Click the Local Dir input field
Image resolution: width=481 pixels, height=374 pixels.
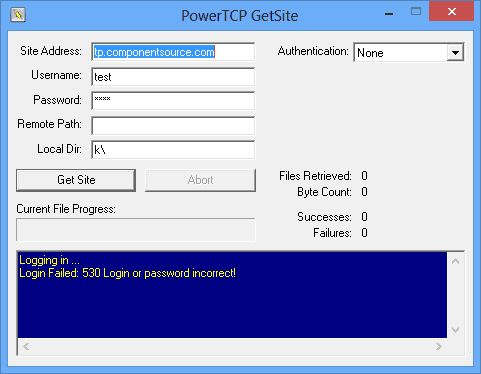click(x=173, y=150)
